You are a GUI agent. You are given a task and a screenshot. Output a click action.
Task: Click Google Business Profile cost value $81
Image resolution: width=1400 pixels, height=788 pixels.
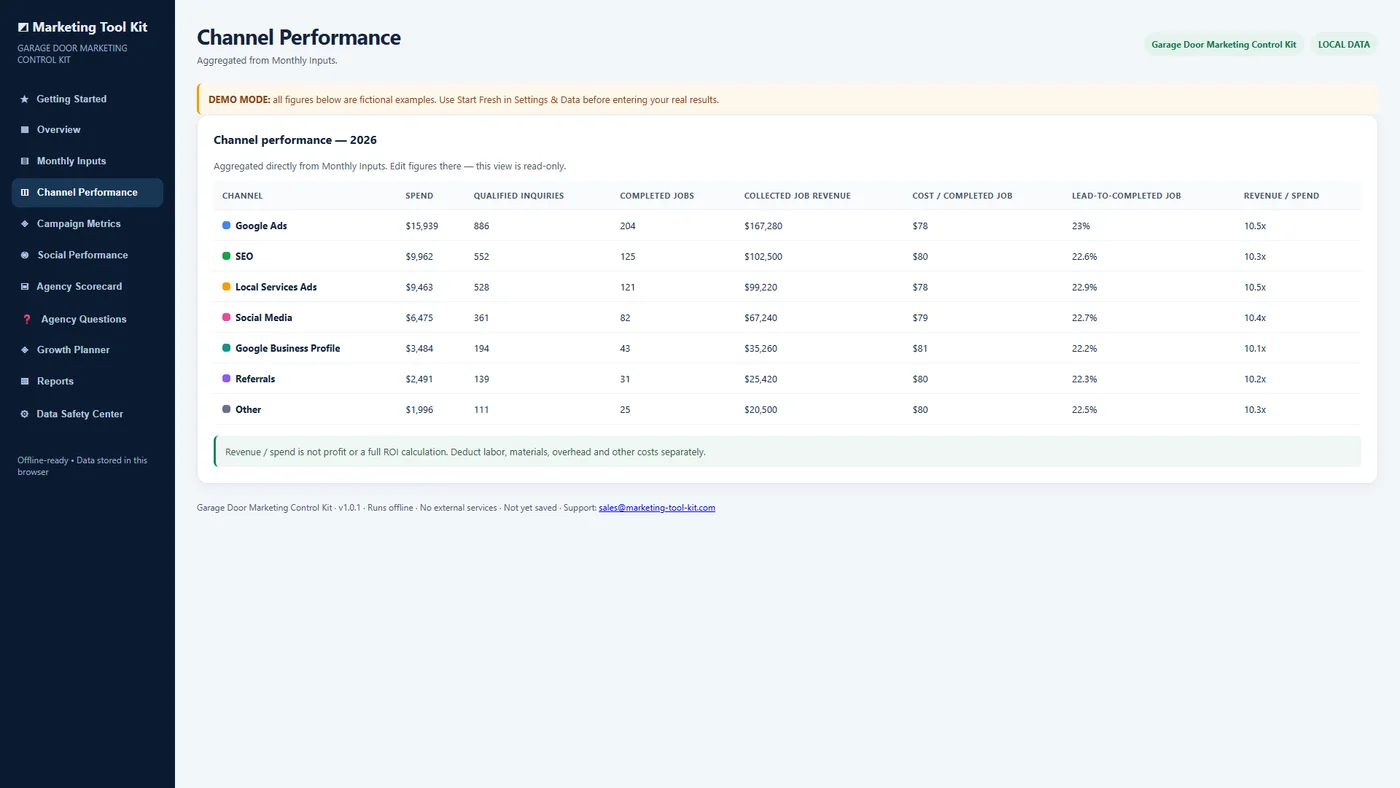click(920, 349)
